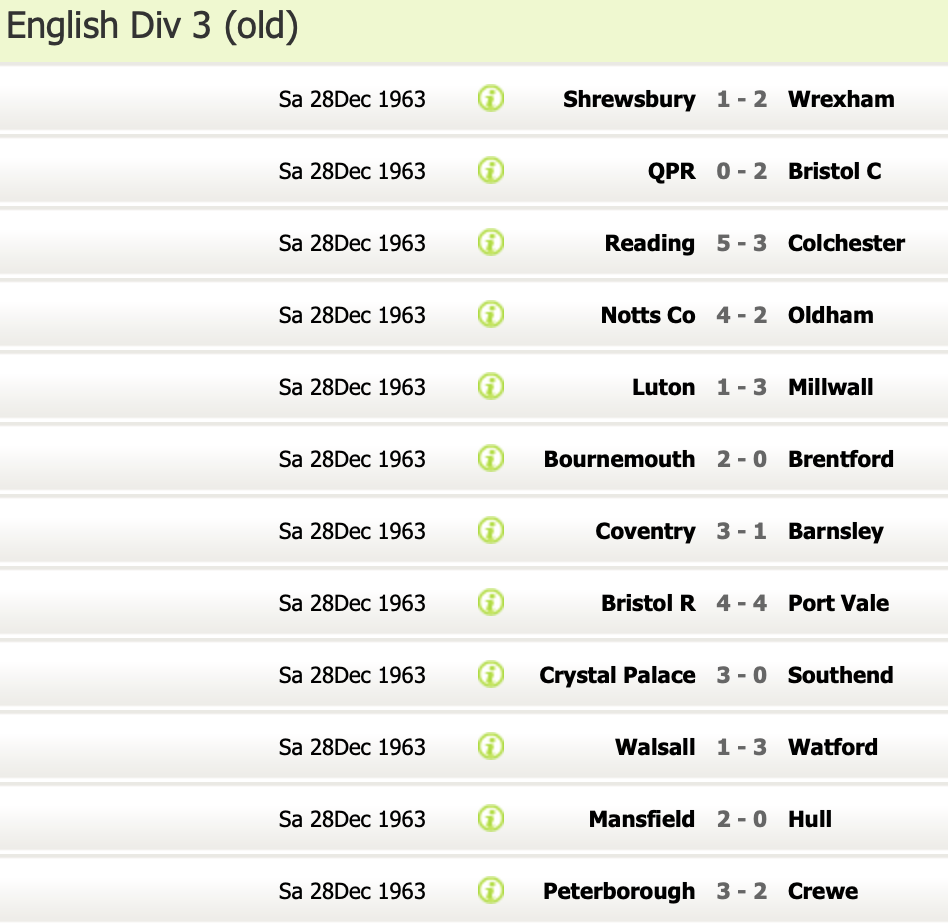This screenshot has height=924, width=948.
Task: Click the Bristol R 4 - 4 score
Action: [741, 603]
